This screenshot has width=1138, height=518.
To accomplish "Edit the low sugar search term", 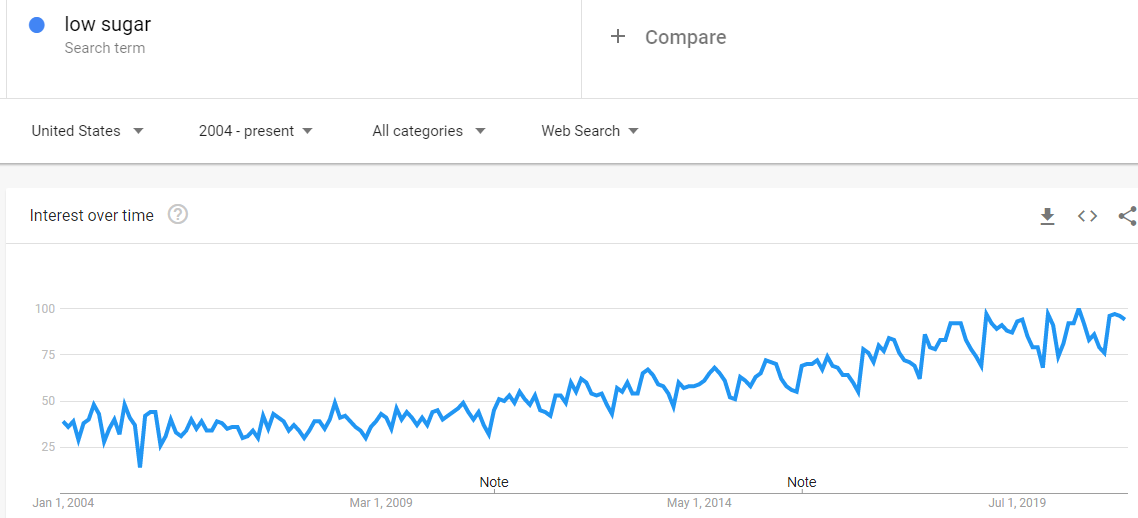I will [108, 24].
